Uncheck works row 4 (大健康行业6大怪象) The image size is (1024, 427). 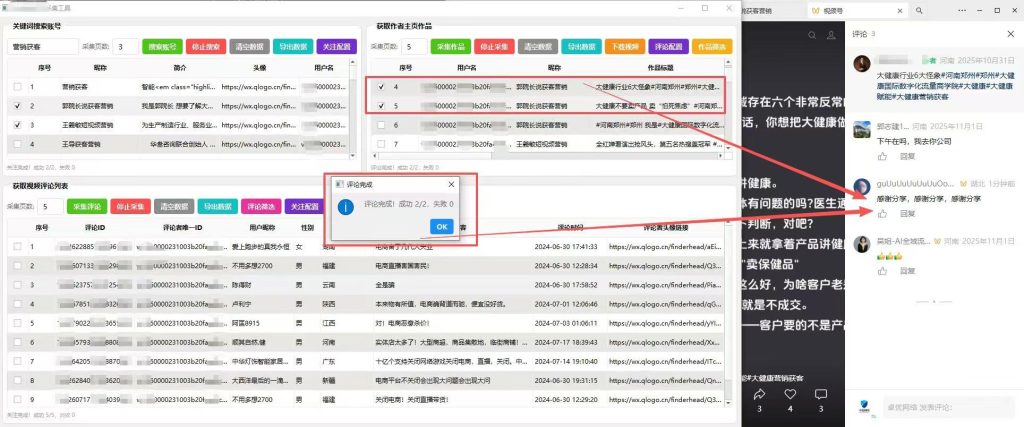pos(381,86)
